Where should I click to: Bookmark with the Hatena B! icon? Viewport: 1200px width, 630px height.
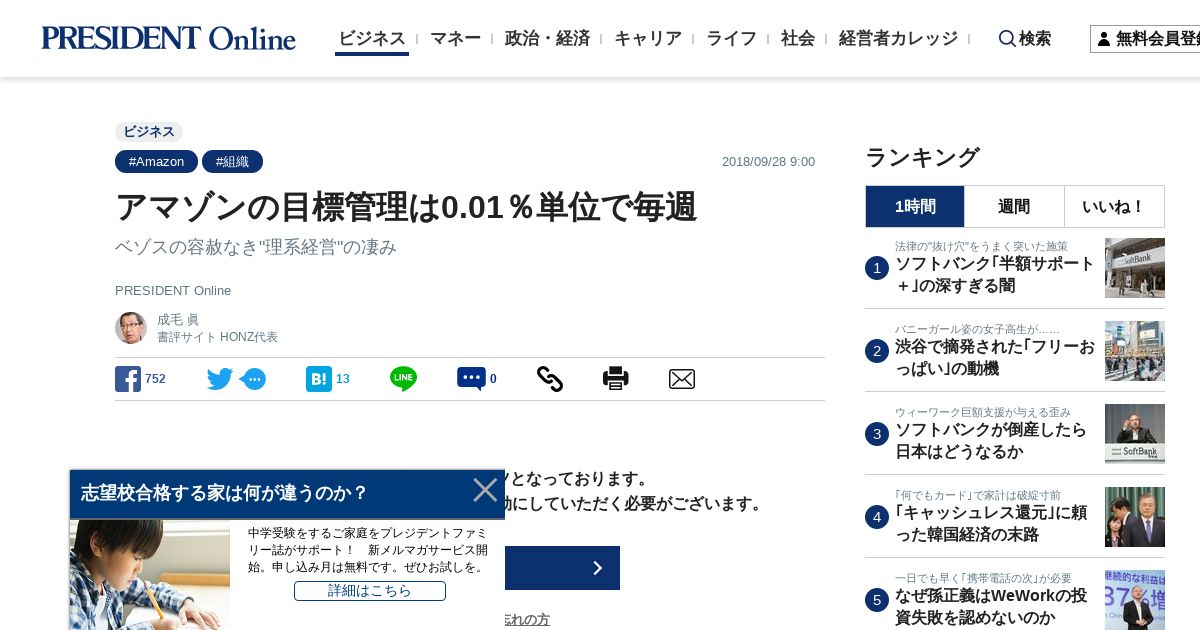[x=318, y=379]
